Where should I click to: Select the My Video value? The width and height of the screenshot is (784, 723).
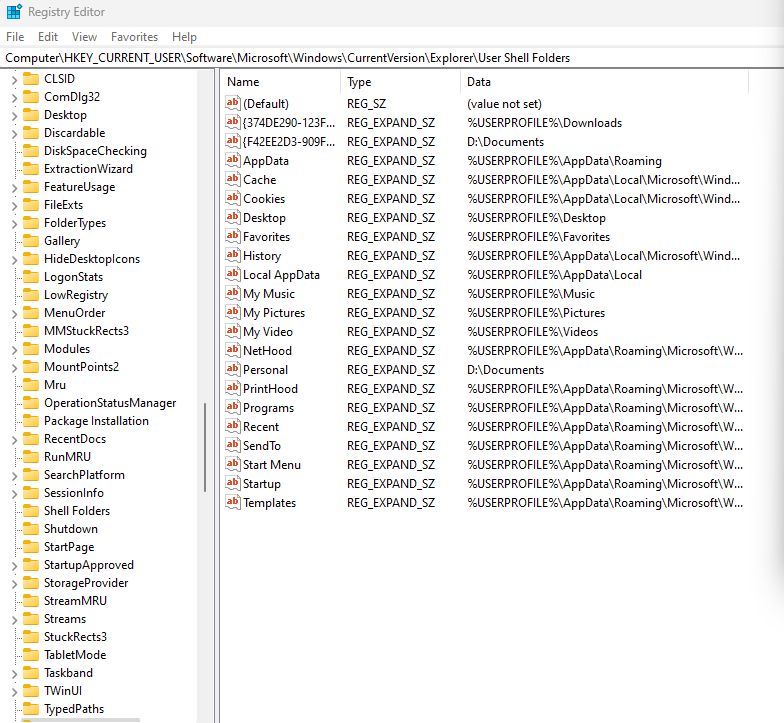tap(268, 332)
